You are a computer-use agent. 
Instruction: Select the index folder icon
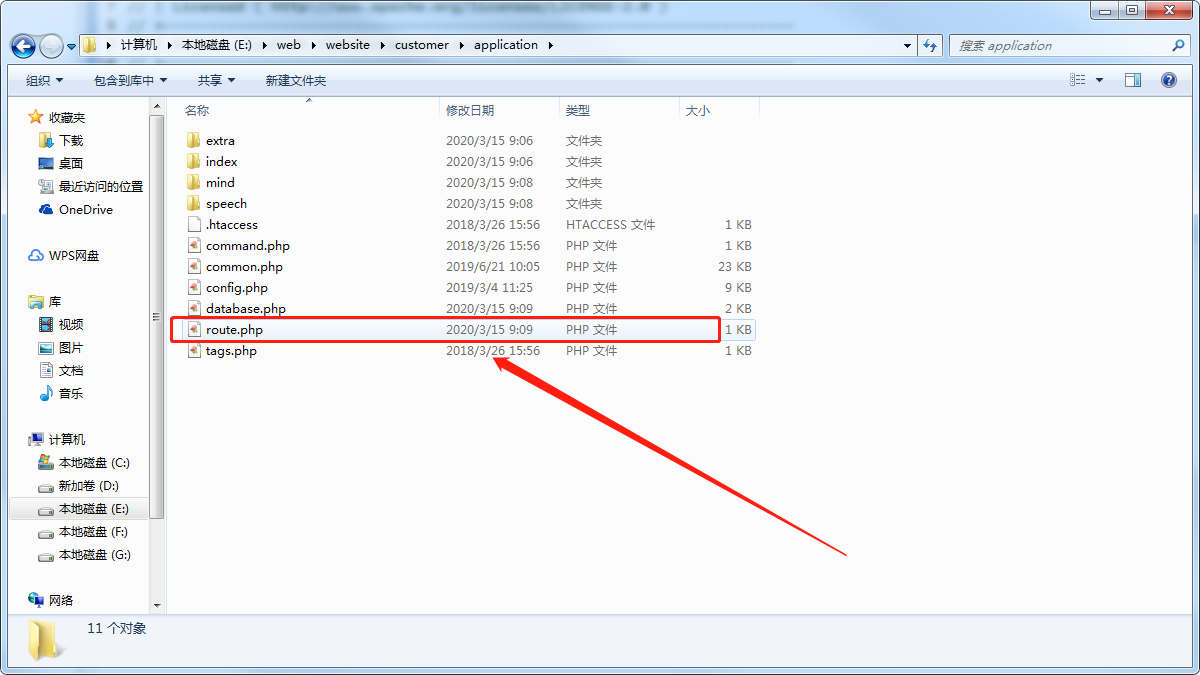194,162
